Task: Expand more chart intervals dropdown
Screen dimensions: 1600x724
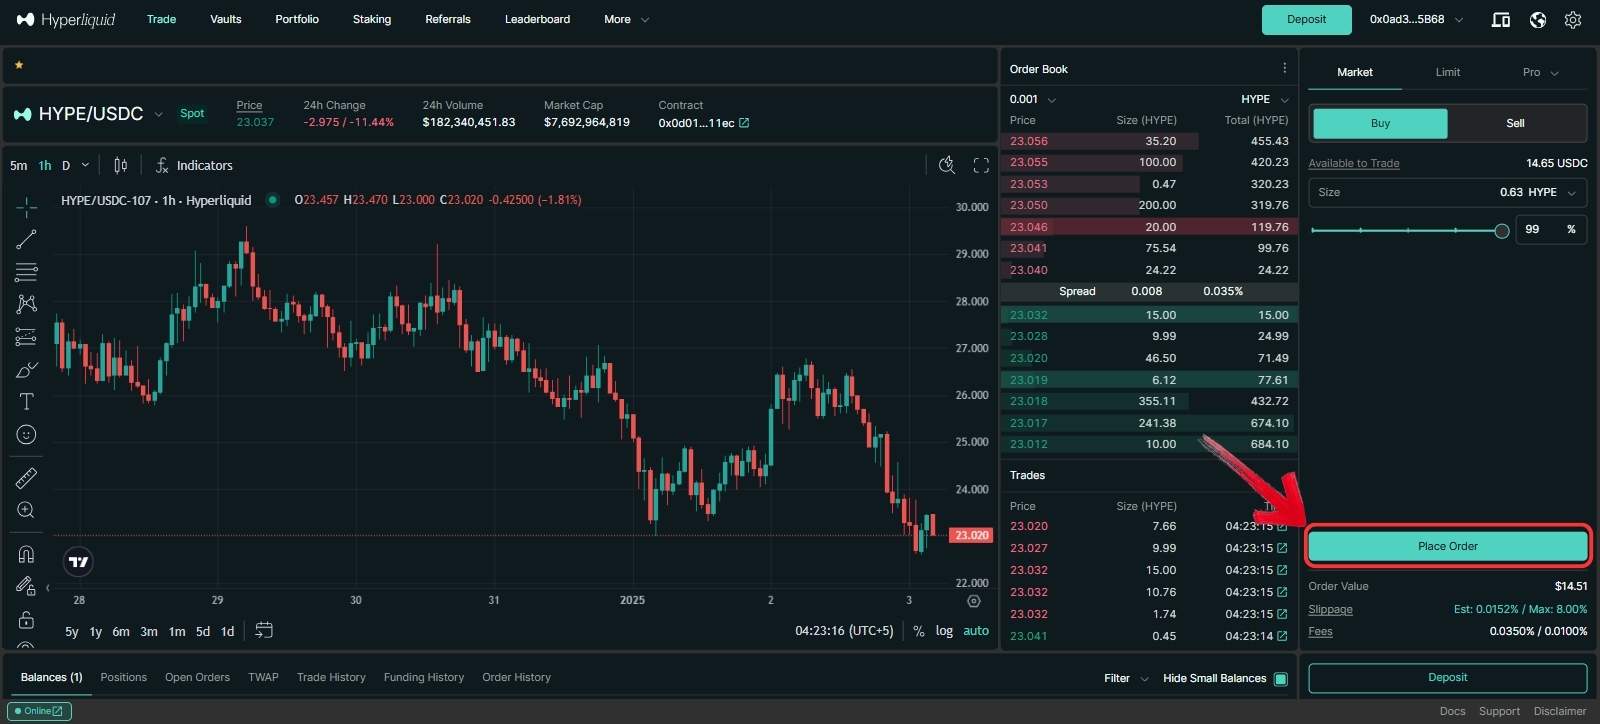Action: click(x=86, y=165)
